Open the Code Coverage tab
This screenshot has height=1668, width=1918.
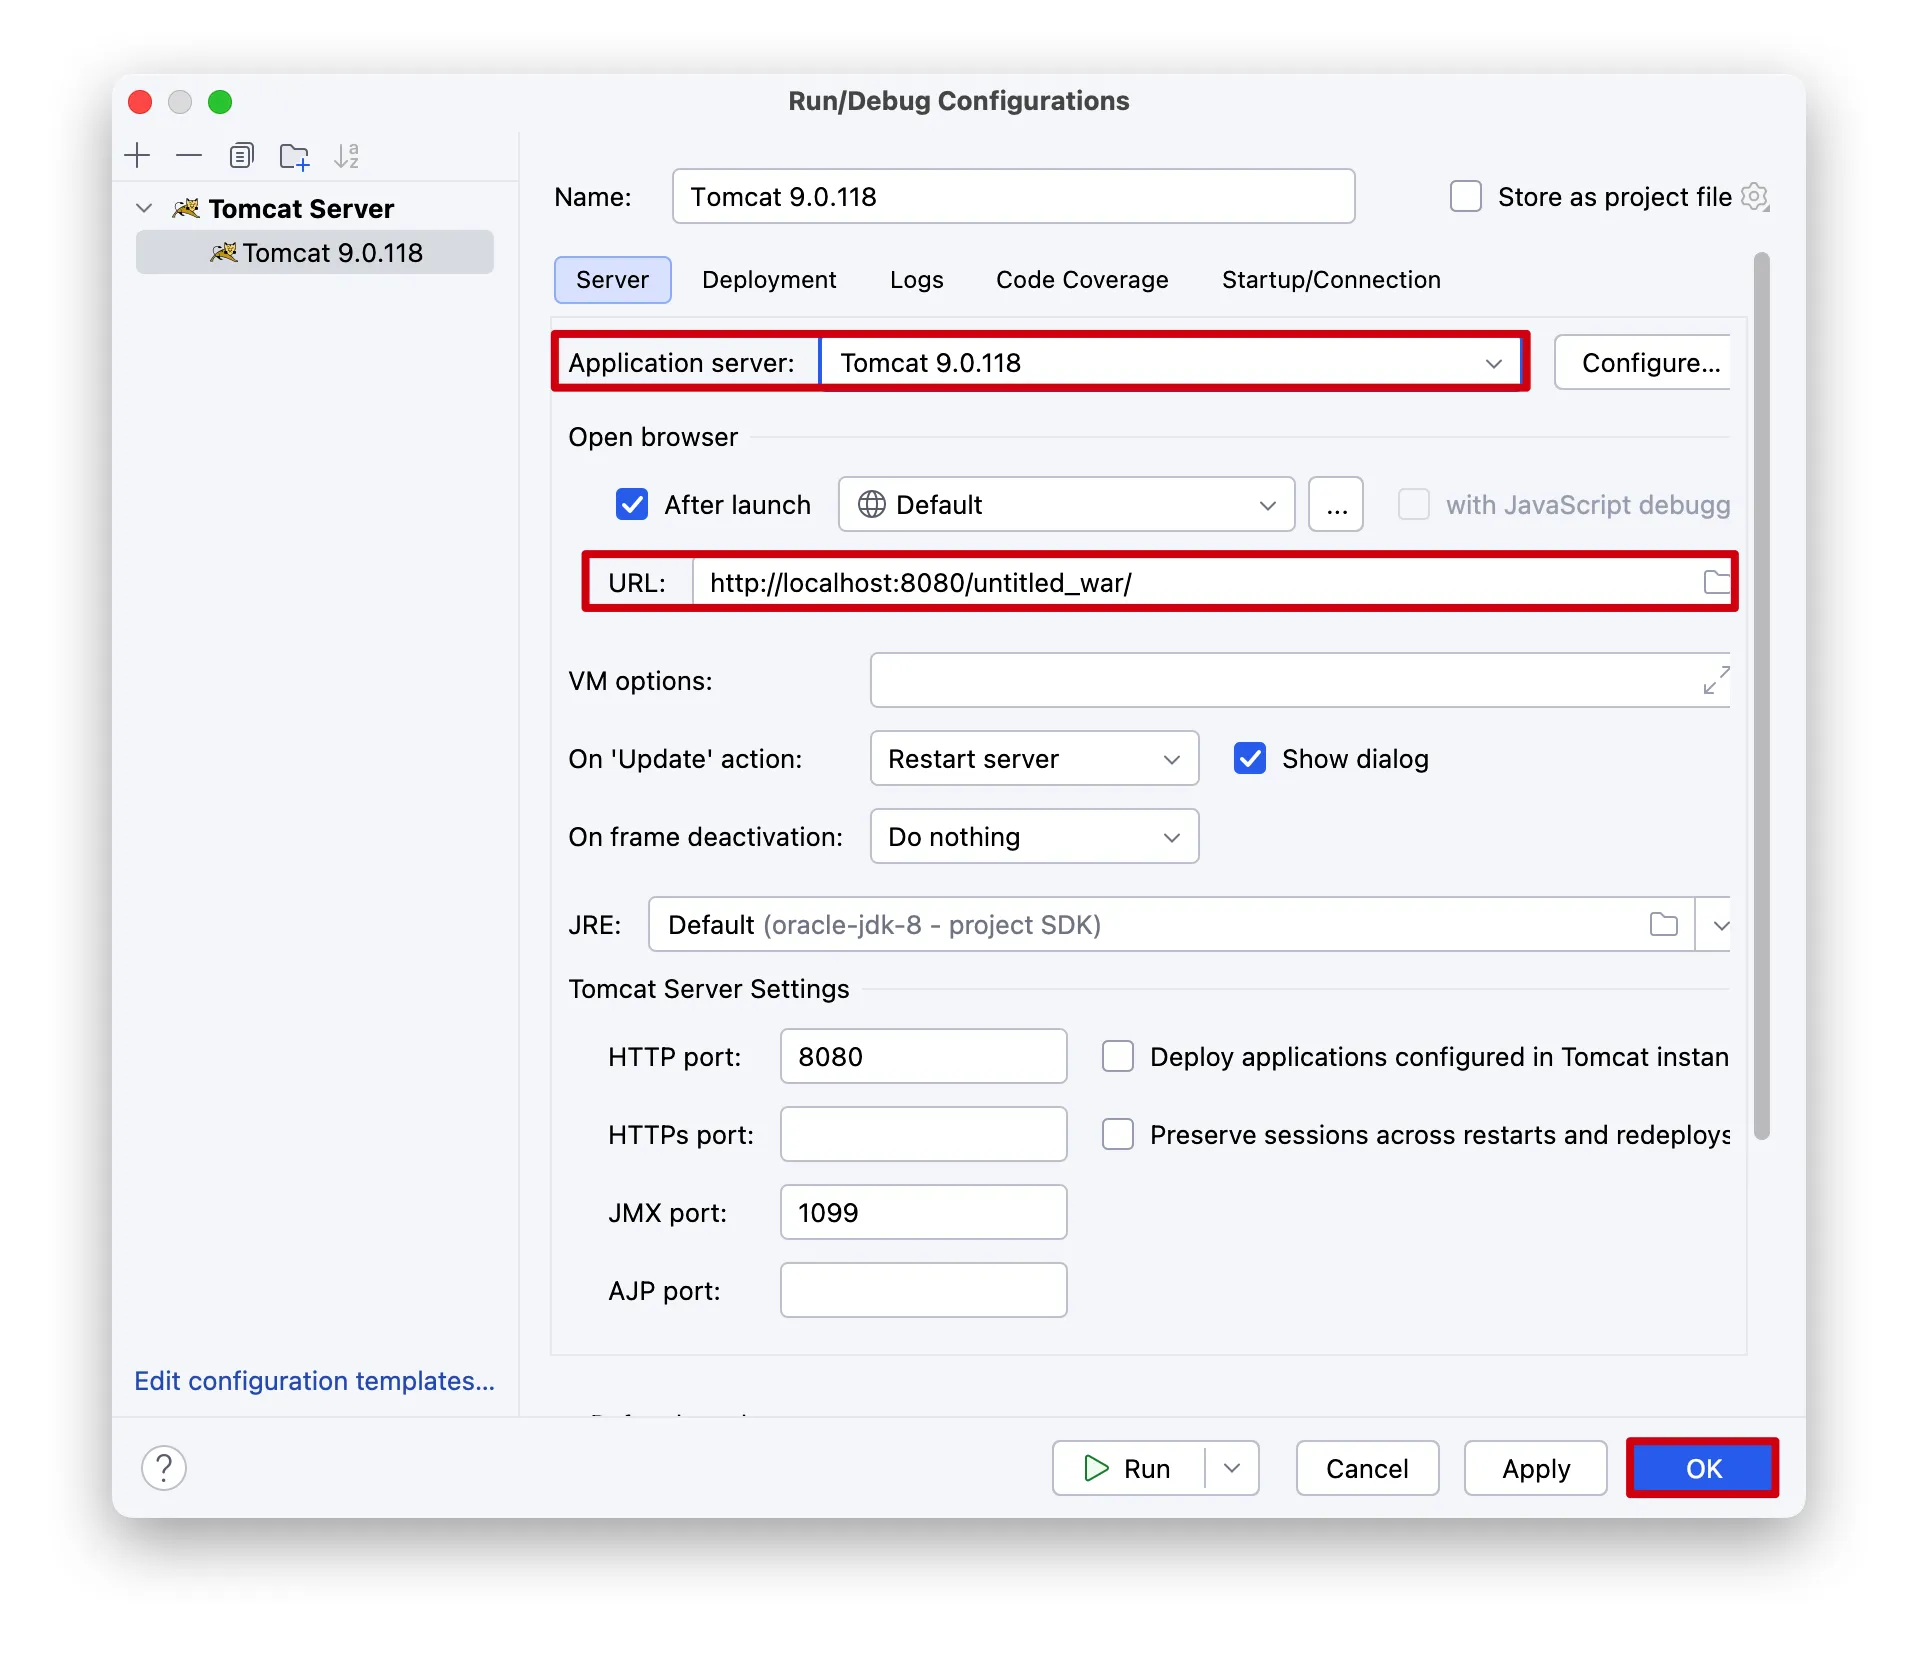pyautogui.click(x=1082, y=280)
